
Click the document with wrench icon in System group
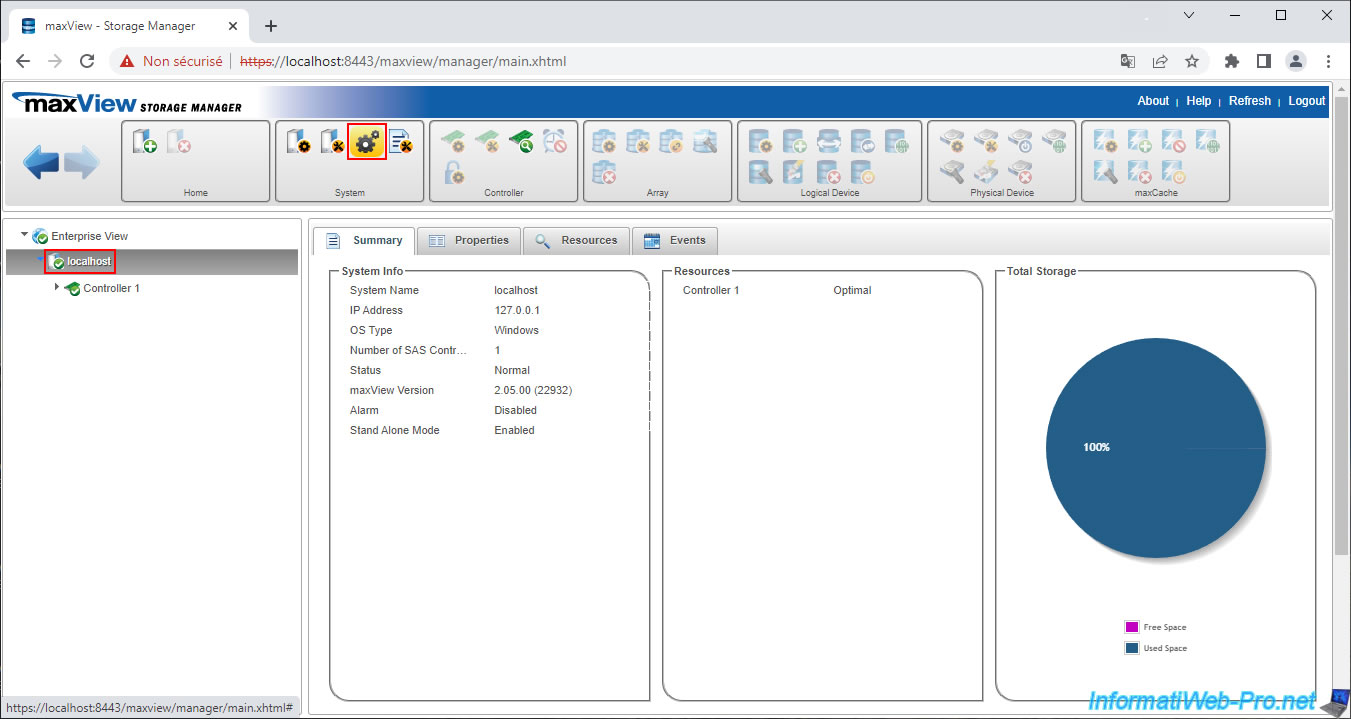pos(401,142)
